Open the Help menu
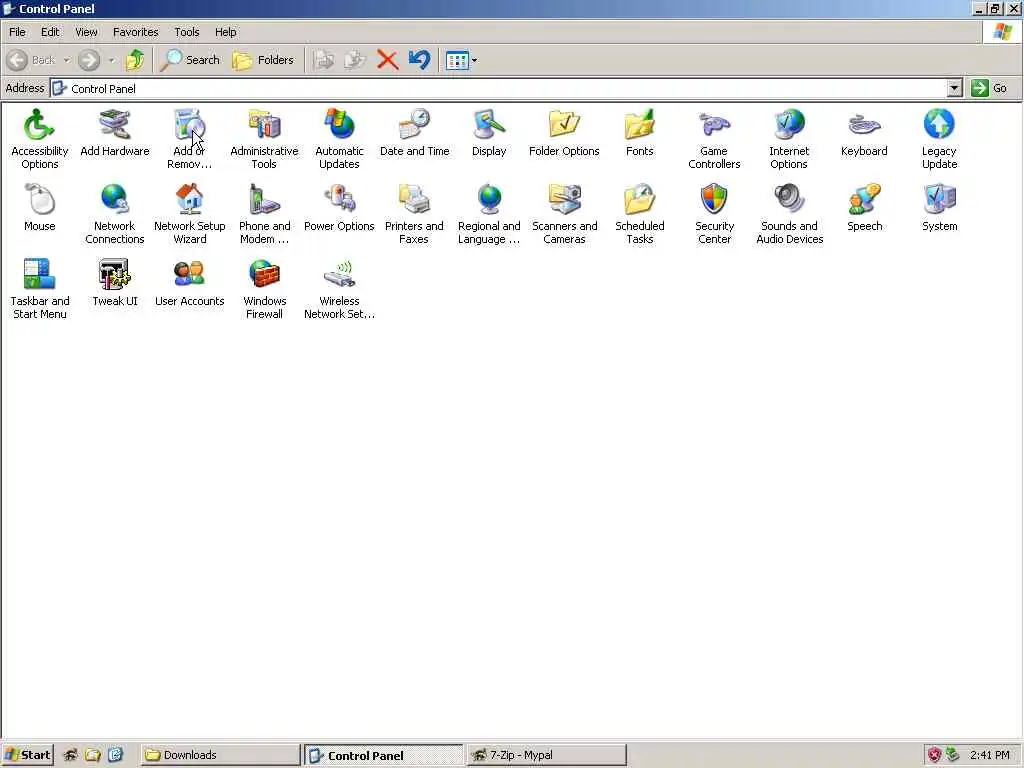Image resolution: width=1024 pixels, height=768 pixels. (225, 32)
